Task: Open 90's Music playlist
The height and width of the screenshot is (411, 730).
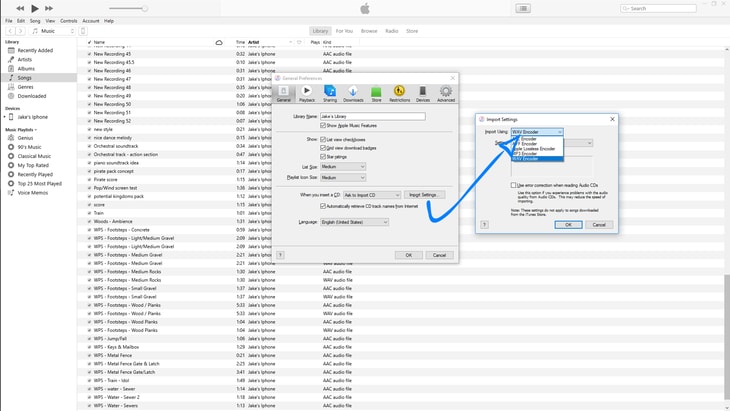Action: 29,147
